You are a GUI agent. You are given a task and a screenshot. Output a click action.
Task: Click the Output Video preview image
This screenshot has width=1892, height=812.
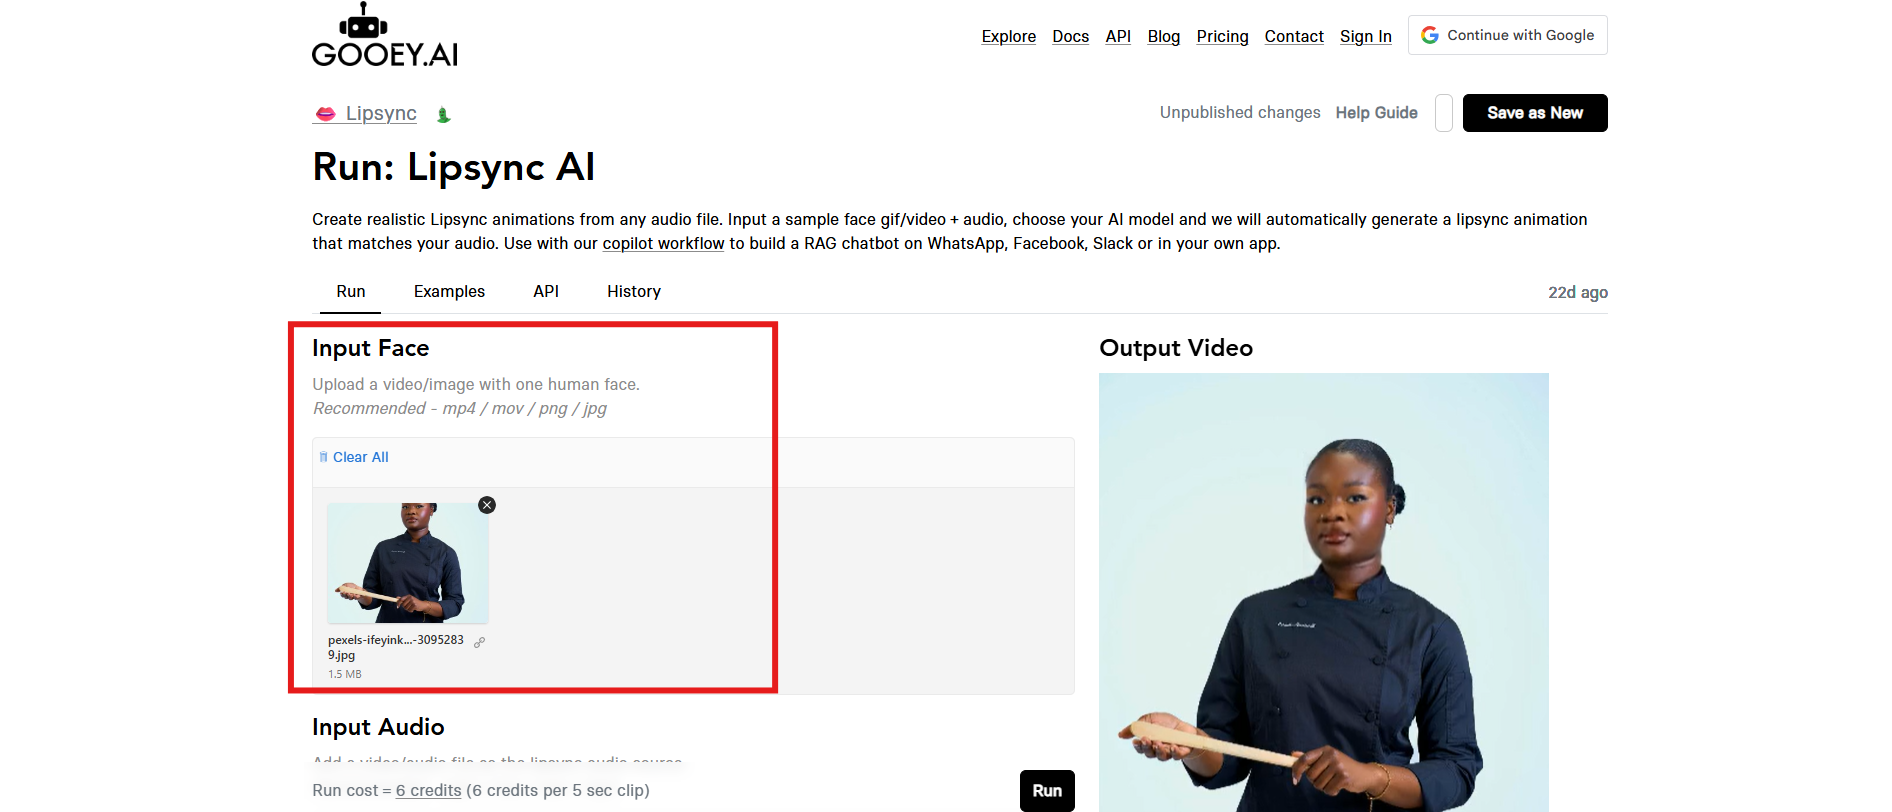point(1324,592)
